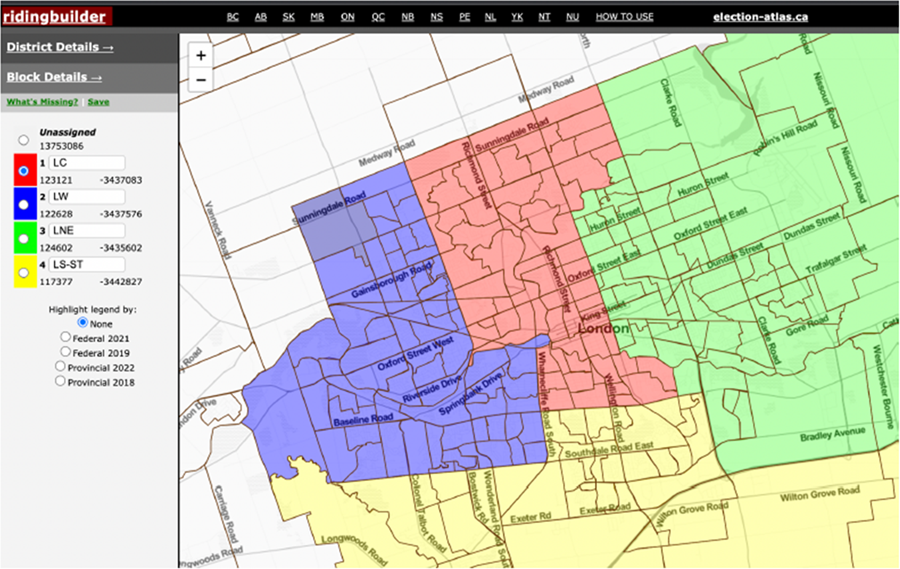Open the NU territory menu item

(x=572, y=17)
